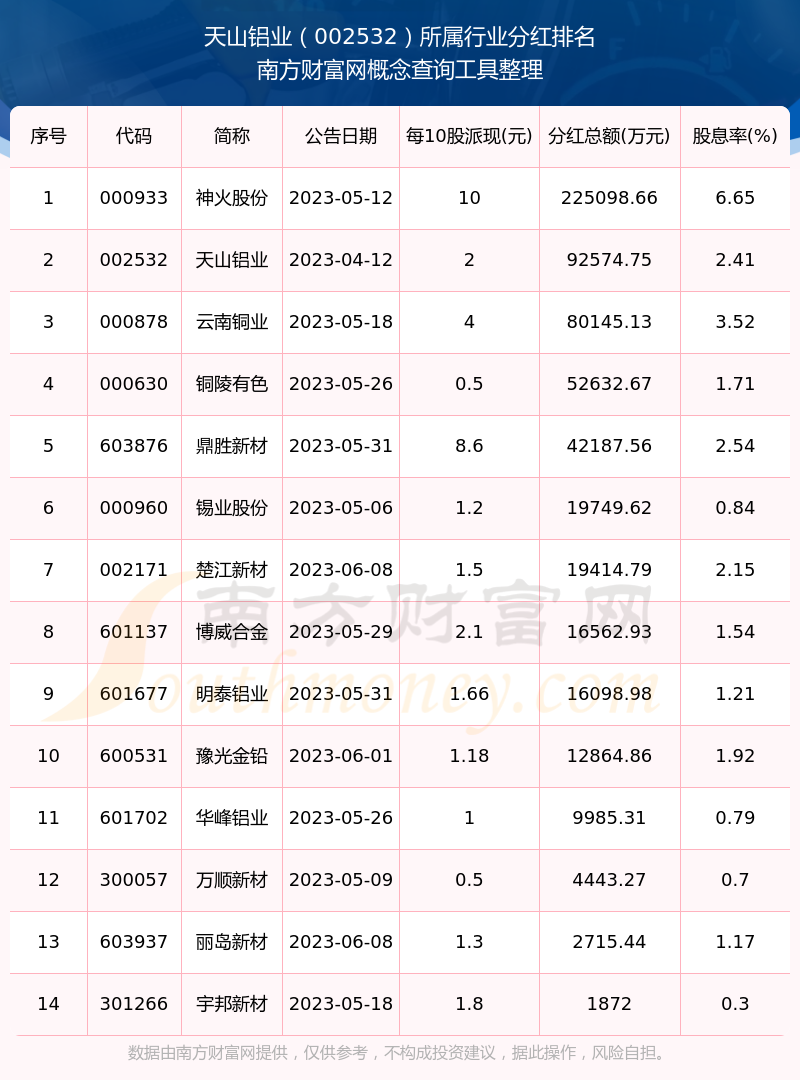
Task: Select company name 楚江新材
Action: coord(232,570)
